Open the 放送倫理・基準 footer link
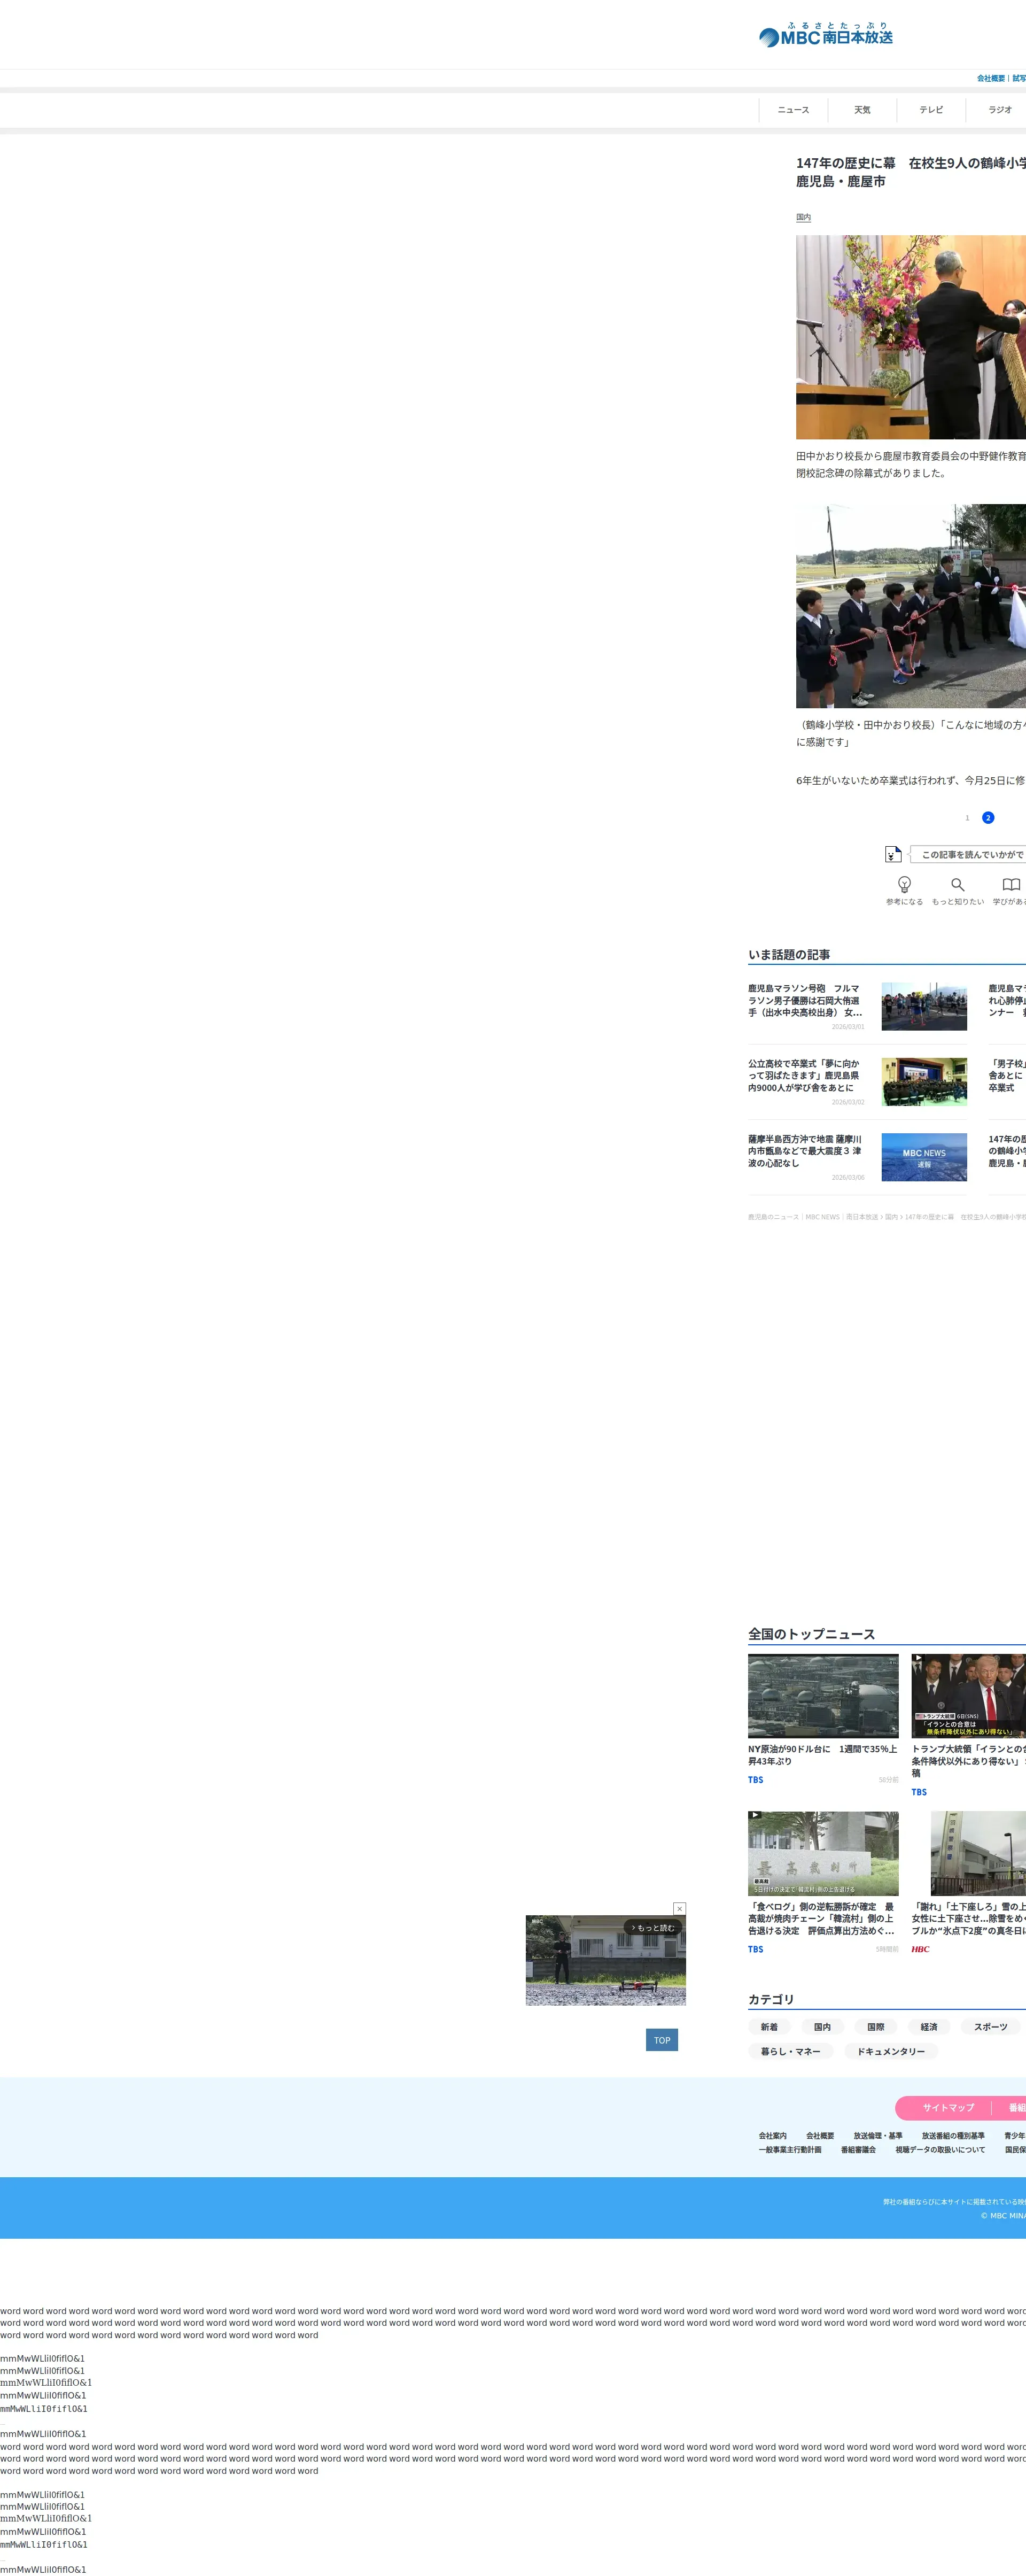The height and width of the screenshot is (2576, 1026). pyautogui.click(x=877, y=2135)
